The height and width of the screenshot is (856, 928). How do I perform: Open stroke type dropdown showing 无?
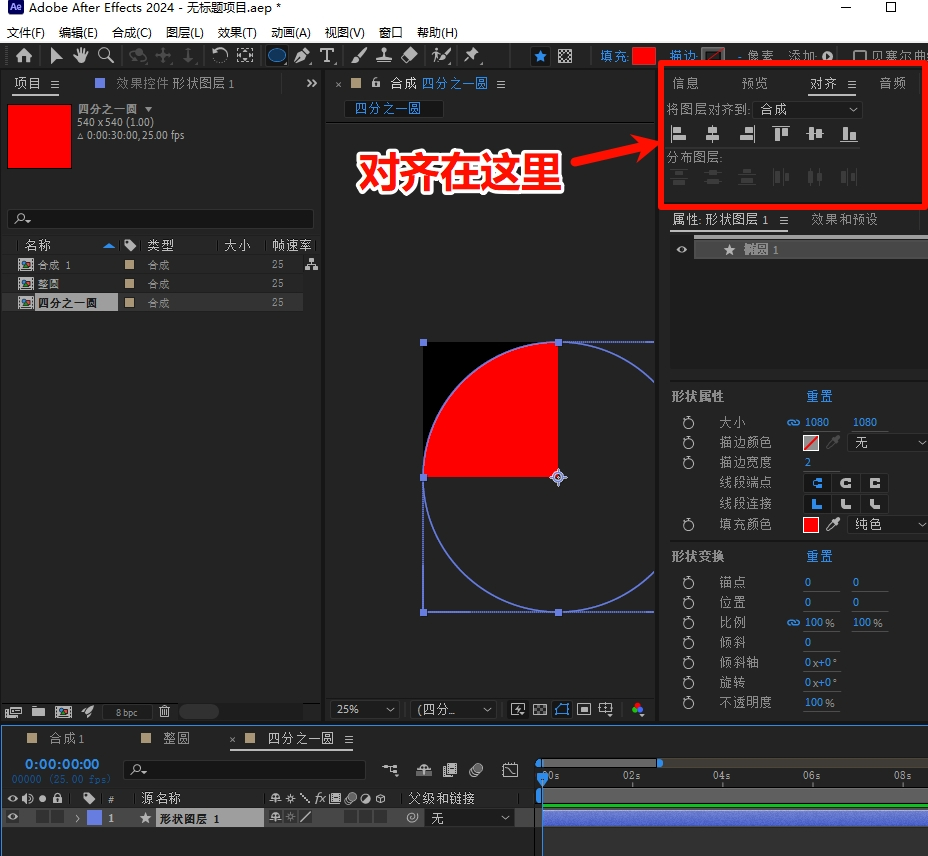pos(888,442)
